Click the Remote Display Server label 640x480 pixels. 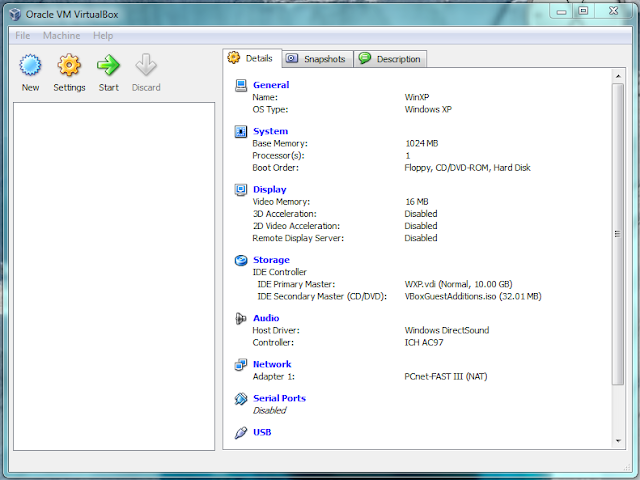click(x=298, y=238)
